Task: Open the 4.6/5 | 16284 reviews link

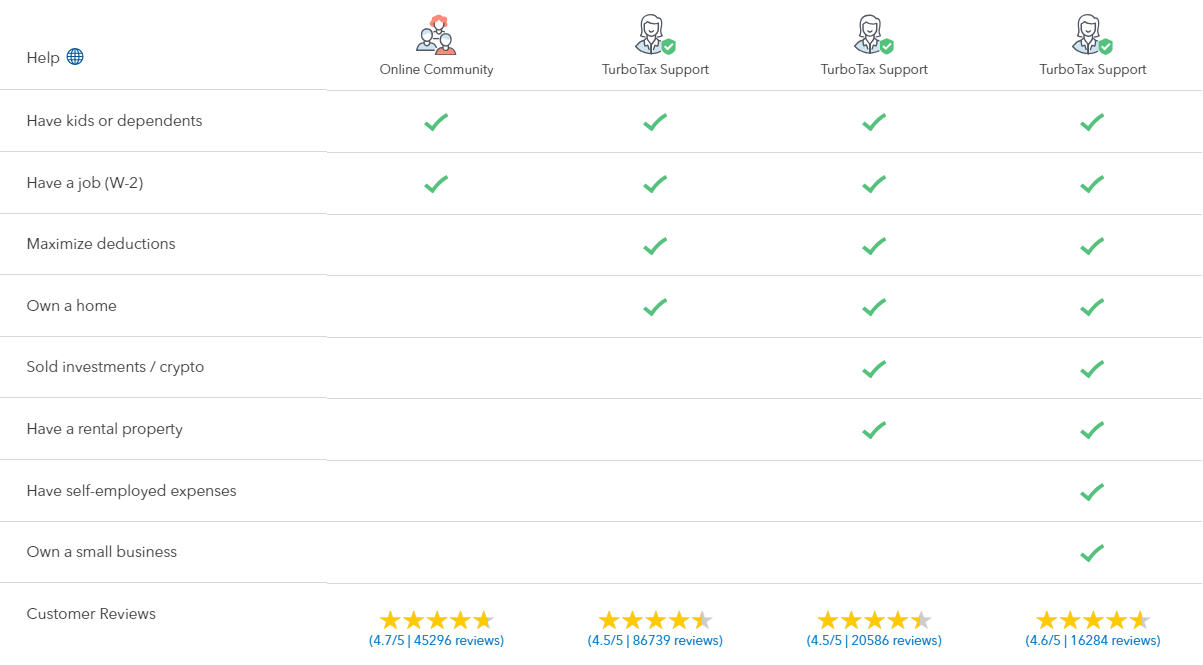Action: 1092,641
